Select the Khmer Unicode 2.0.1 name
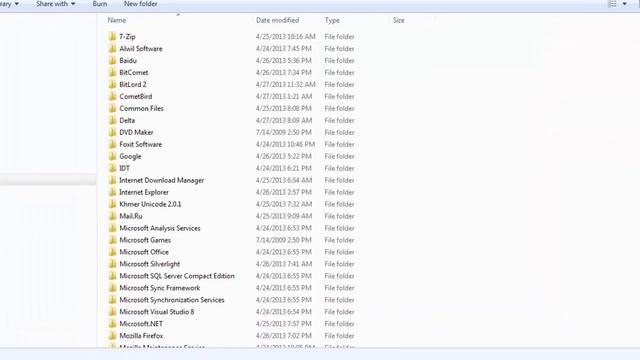 (x=150, y=204)
